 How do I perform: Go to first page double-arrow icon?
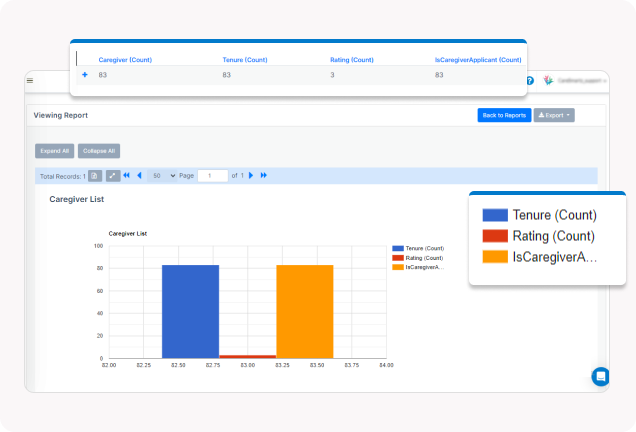[127, 175]
